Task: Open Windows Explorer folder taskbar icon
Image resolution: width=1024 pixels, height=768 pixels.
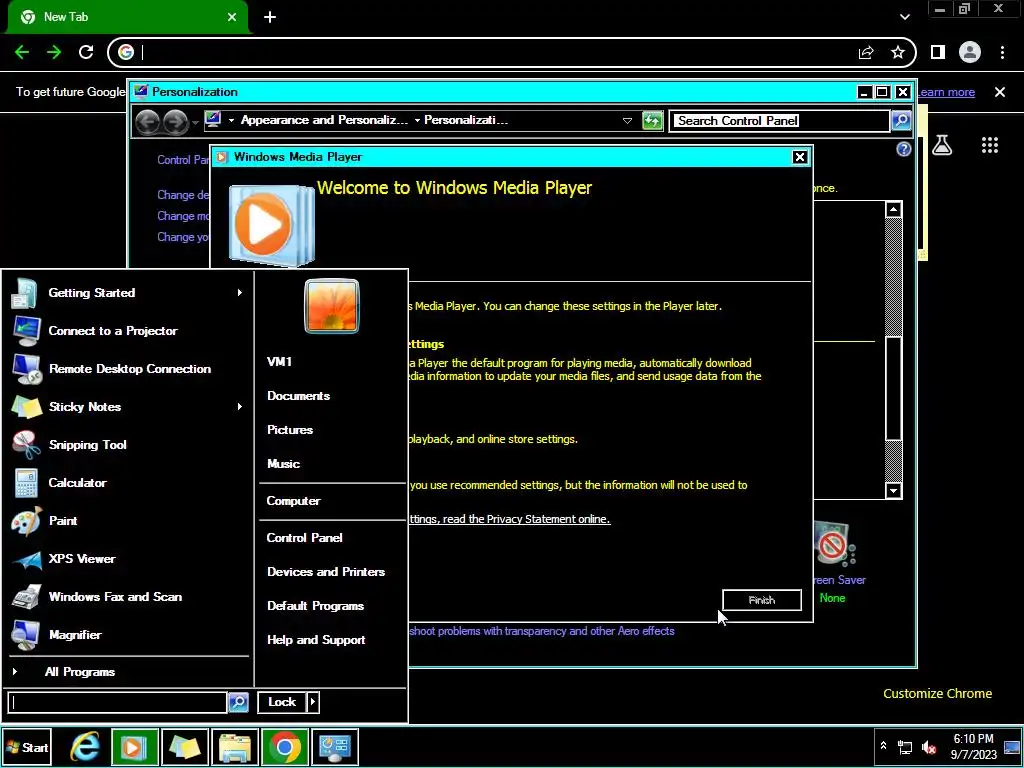Action: tap(234, 747)
